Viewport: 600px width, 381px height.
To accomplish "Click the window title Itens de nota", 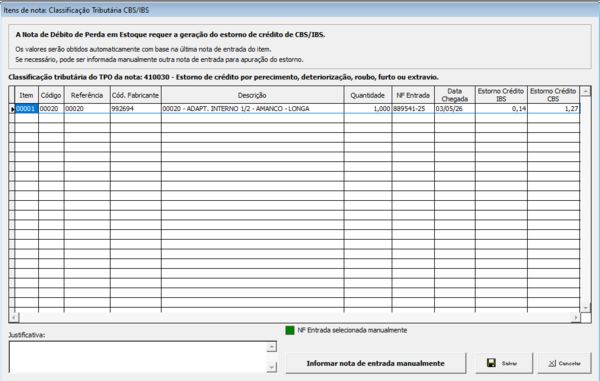I will (x=77, y=10).
